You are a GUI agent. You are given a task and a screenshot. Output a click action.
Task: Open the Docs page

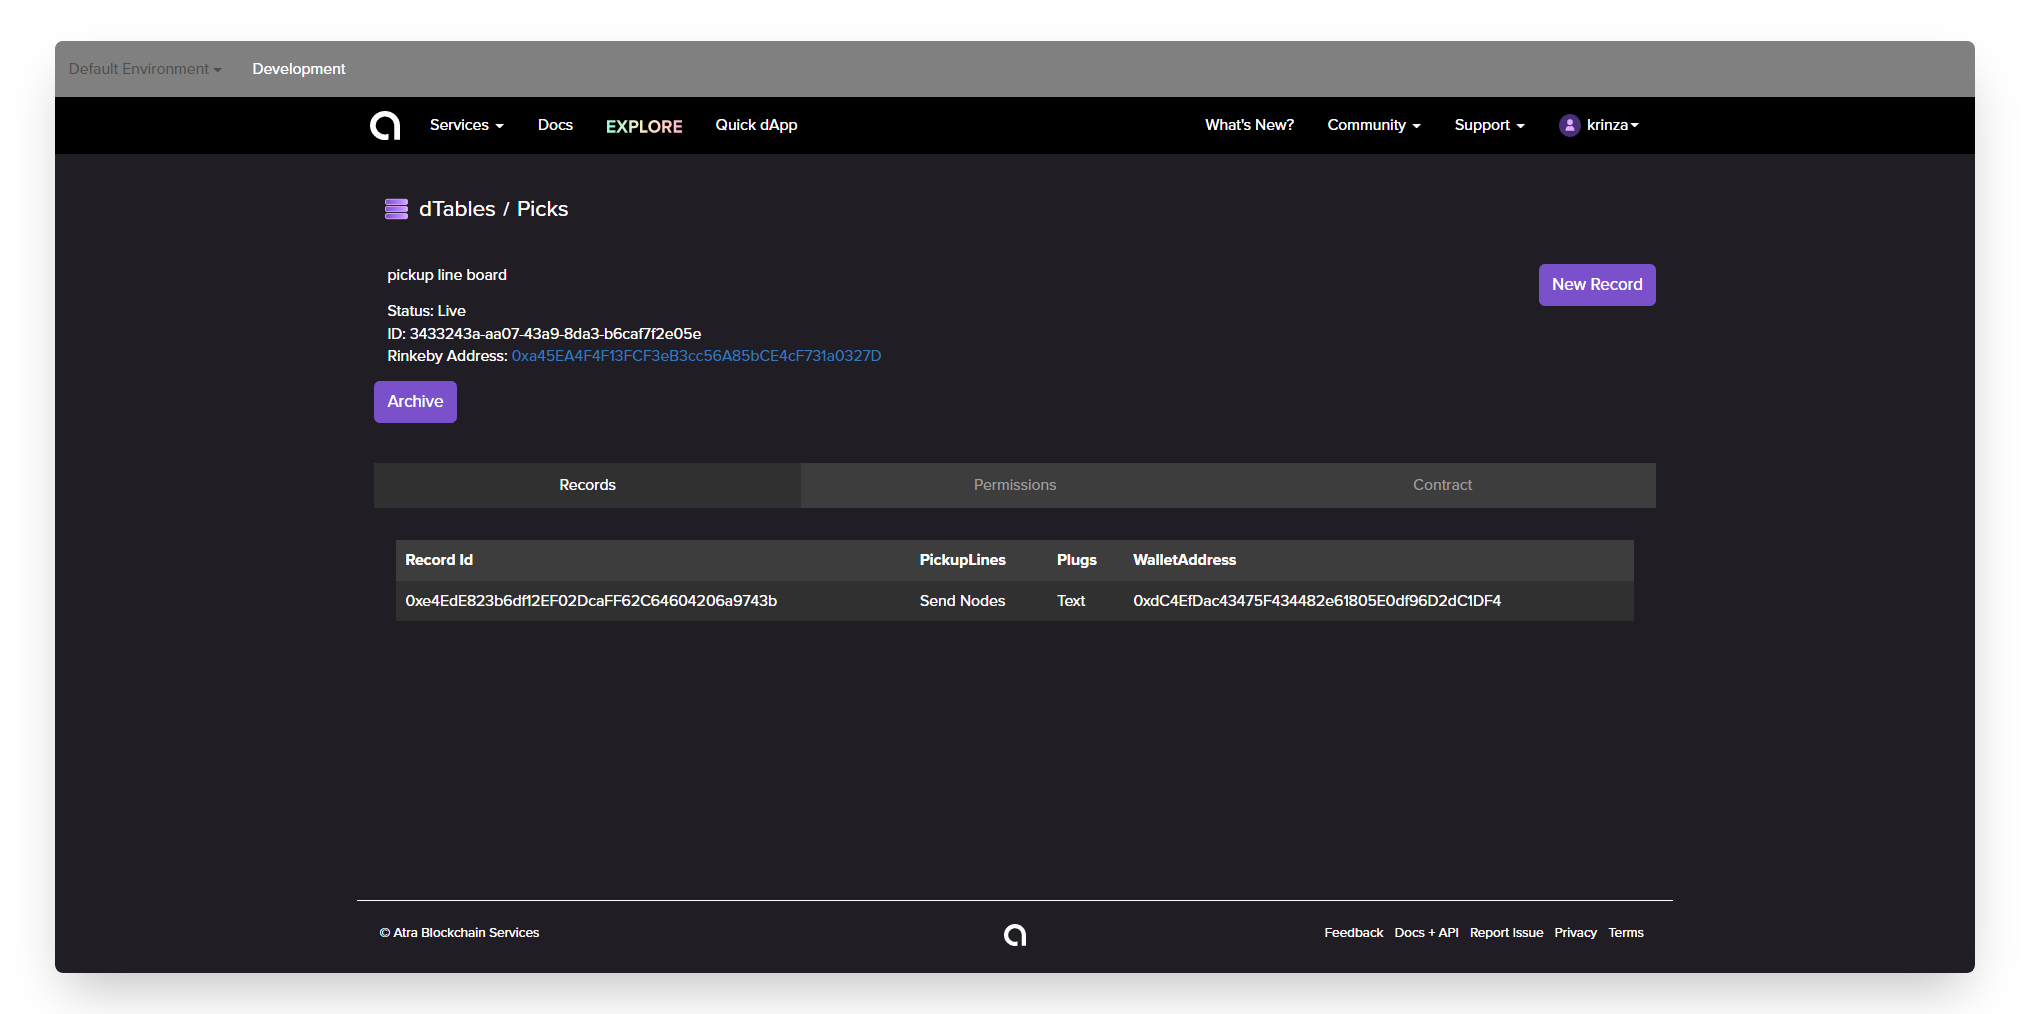click(x=555, y=125)
